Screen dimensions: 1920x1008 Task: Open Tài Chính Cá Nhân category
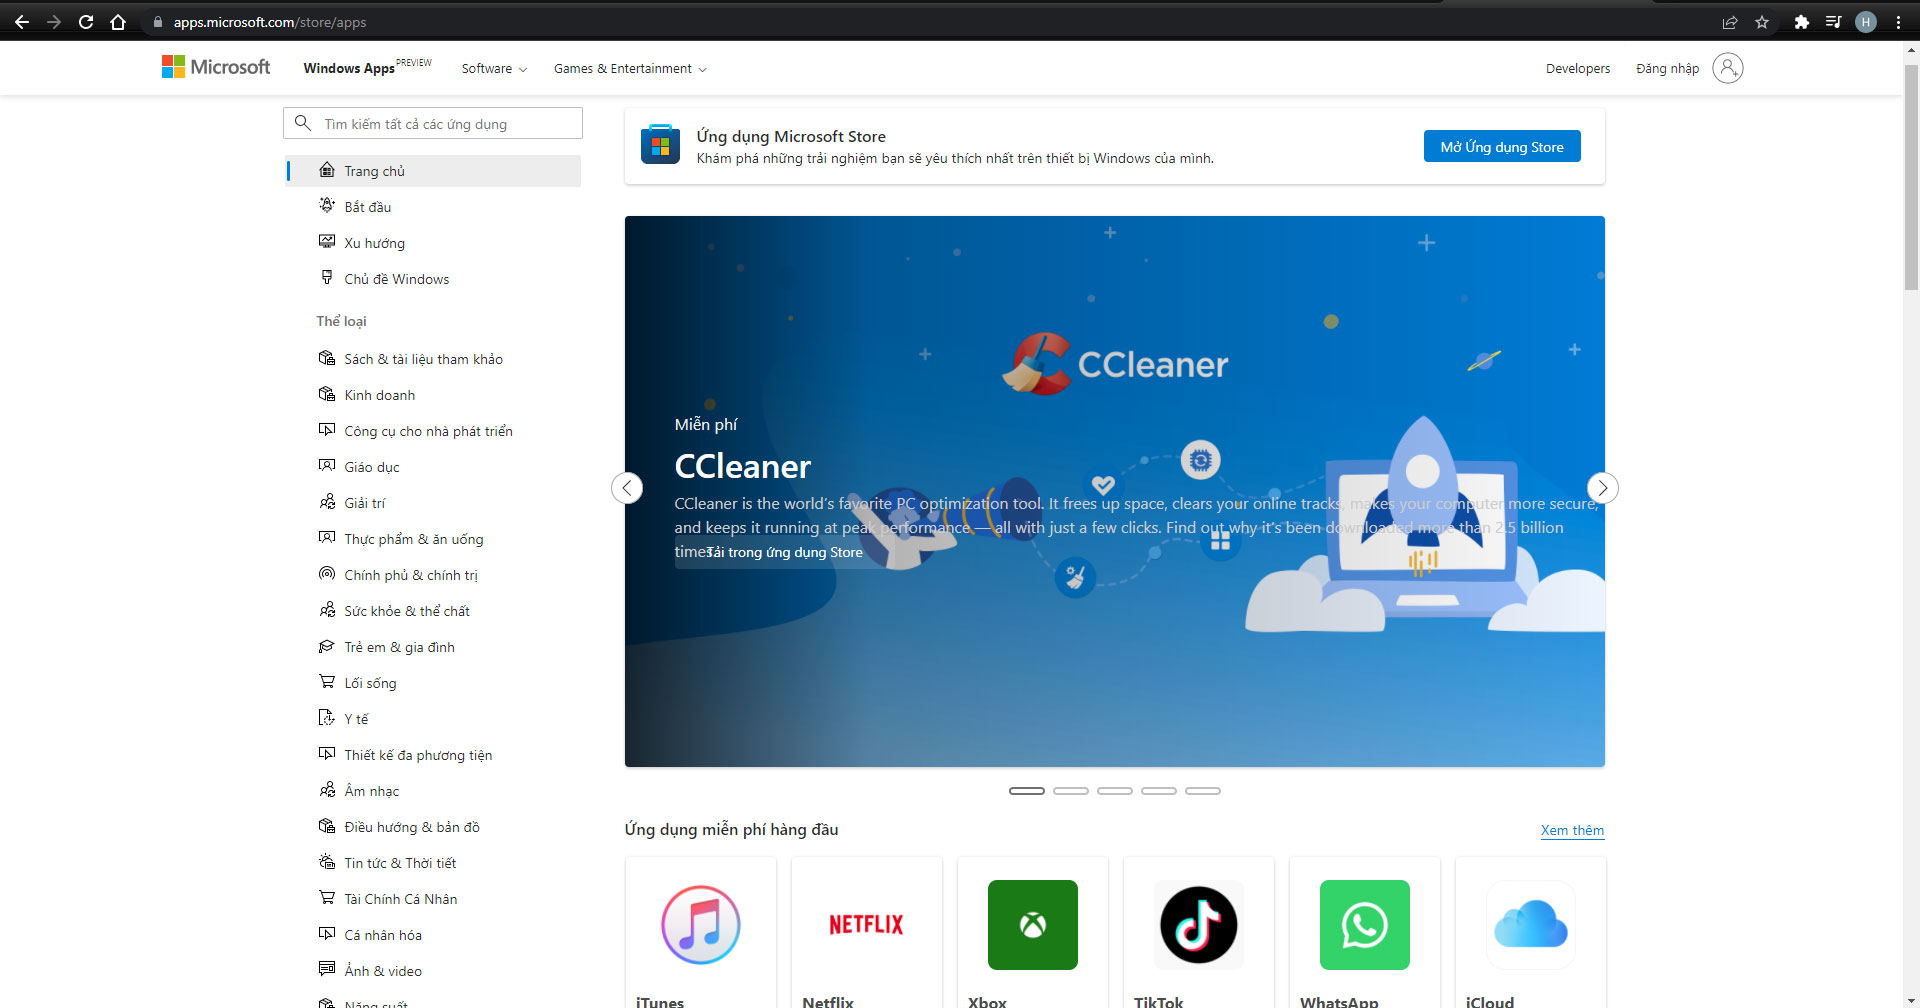tap(433, 899)
